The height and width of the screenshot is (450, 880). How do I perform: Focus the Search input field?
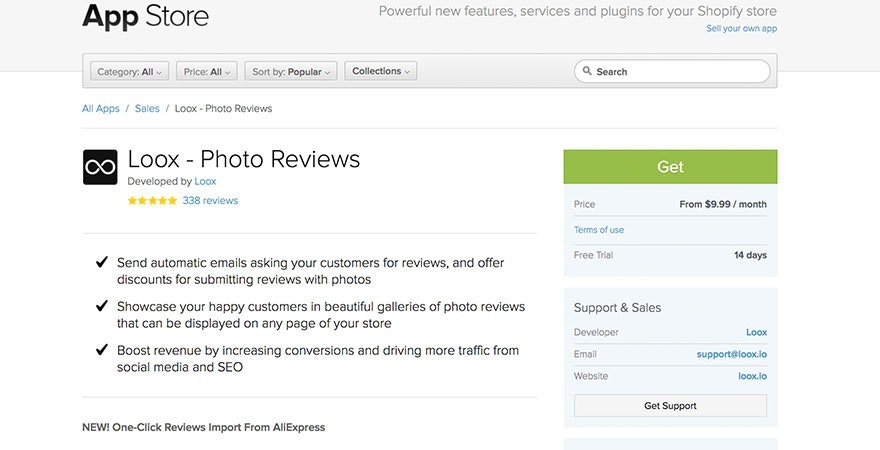[680, 72]
